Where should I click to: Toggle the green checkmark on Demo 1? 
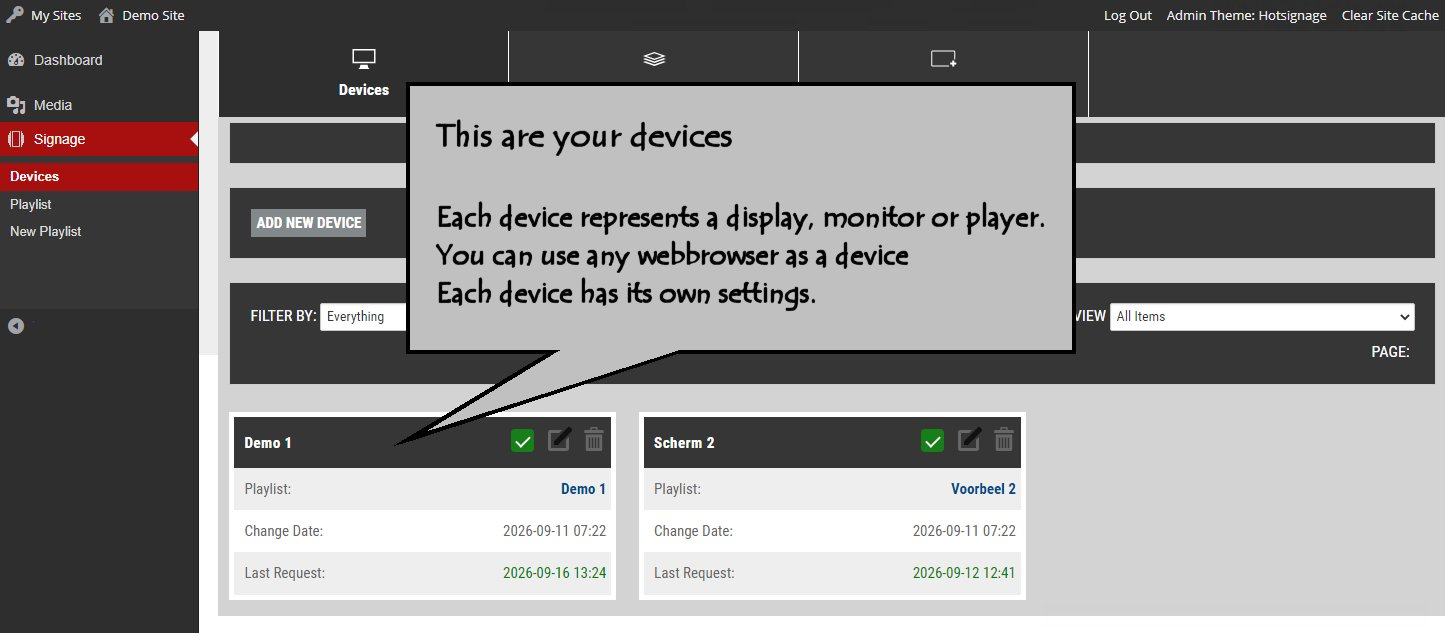pyautogui.click(x=522, y=440)
